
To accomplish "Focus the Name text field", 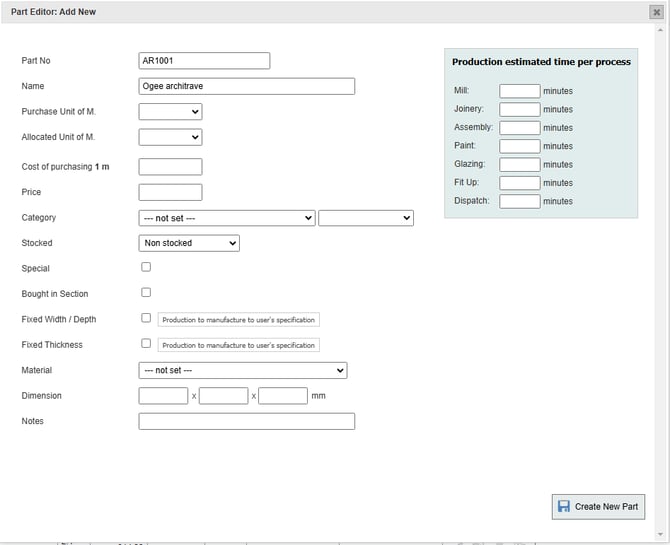I will [246, 86].
